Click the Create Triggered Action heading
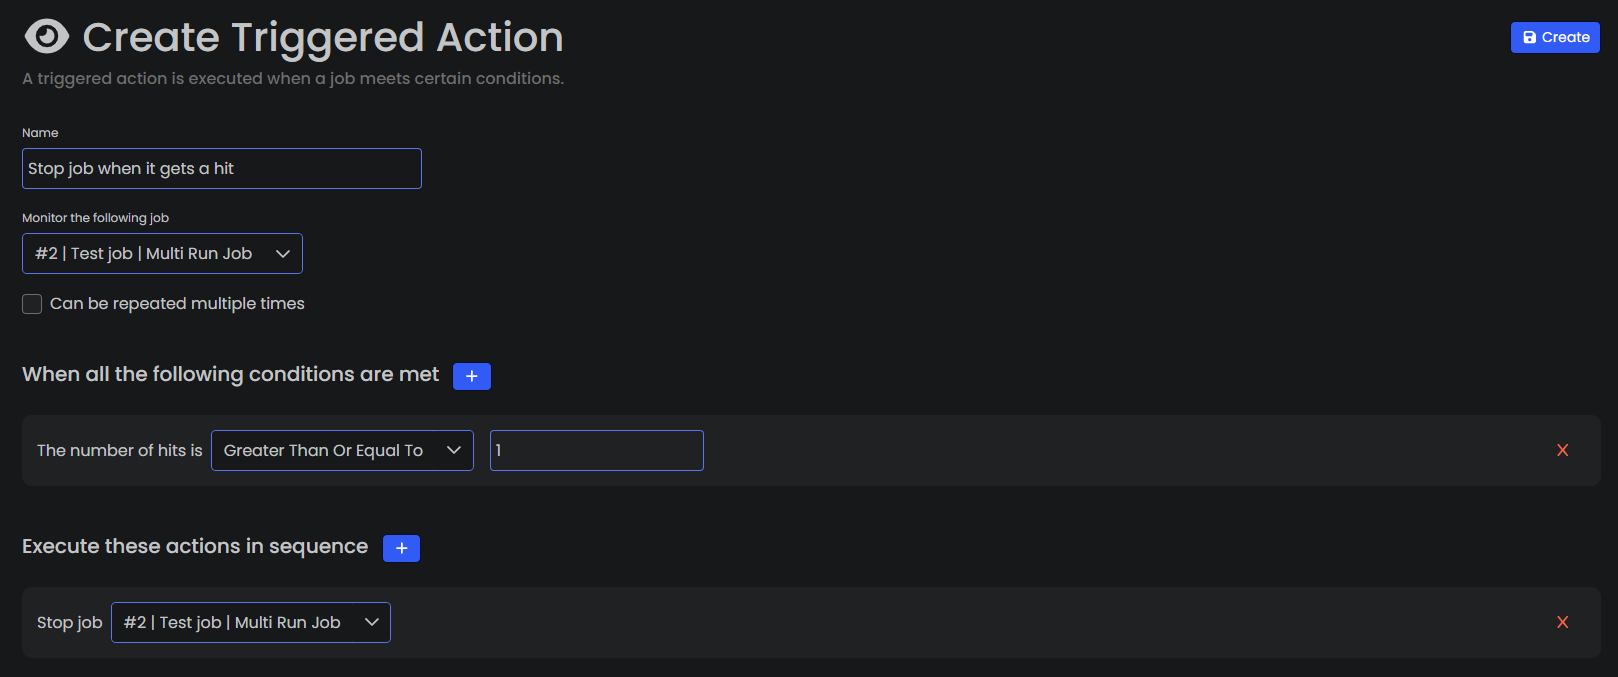The image size is (1618, 677). (x=322, y=38)
